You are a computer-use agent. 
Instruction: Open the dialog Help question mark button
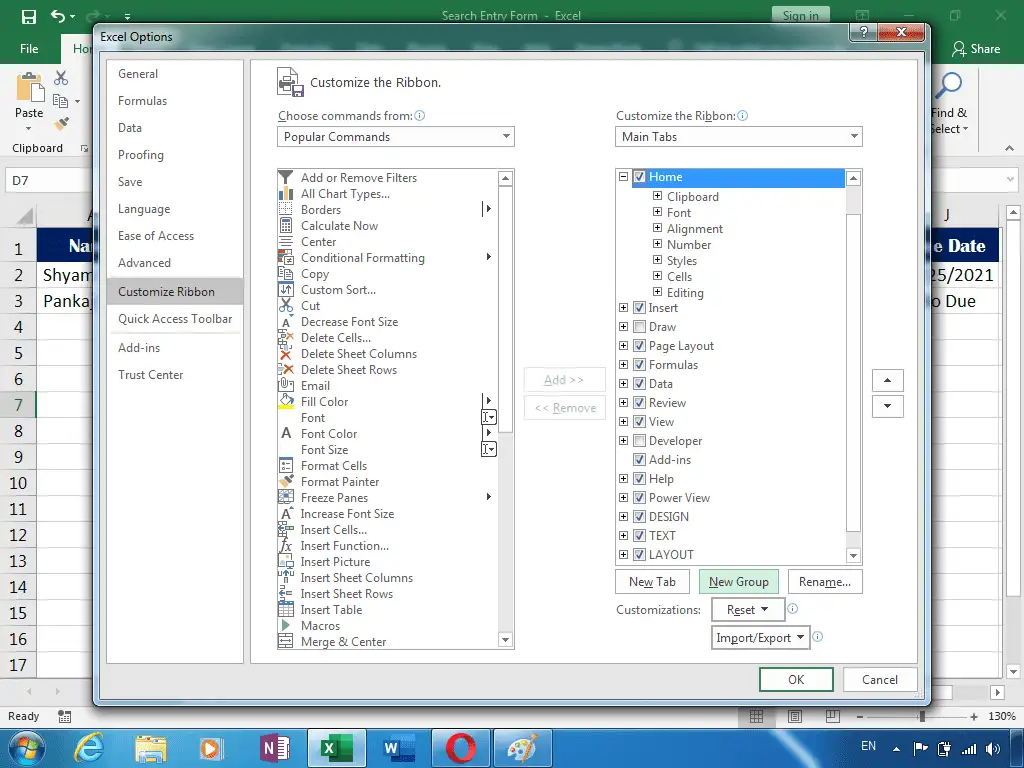pyautogui.click(x=863, y=32)
